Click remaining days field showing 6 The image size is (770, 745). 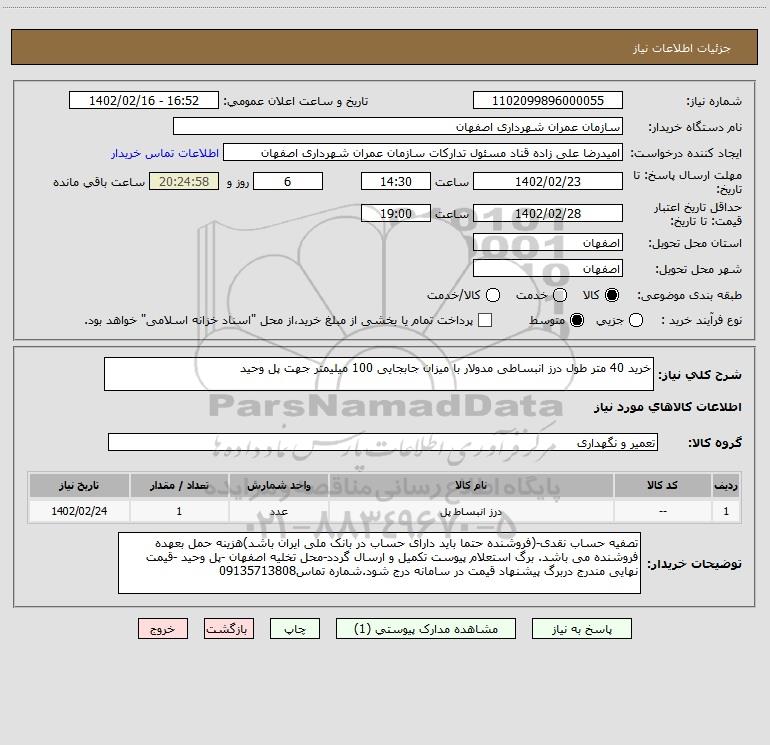click(288, 181)
